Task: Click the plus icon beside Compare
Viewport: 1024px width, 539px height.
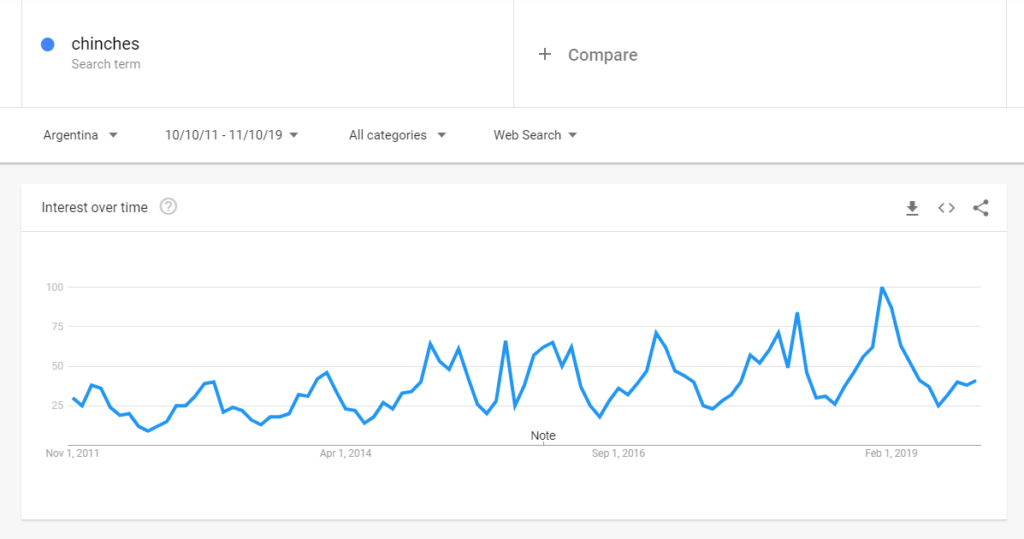Action: [x=545, y=54]
